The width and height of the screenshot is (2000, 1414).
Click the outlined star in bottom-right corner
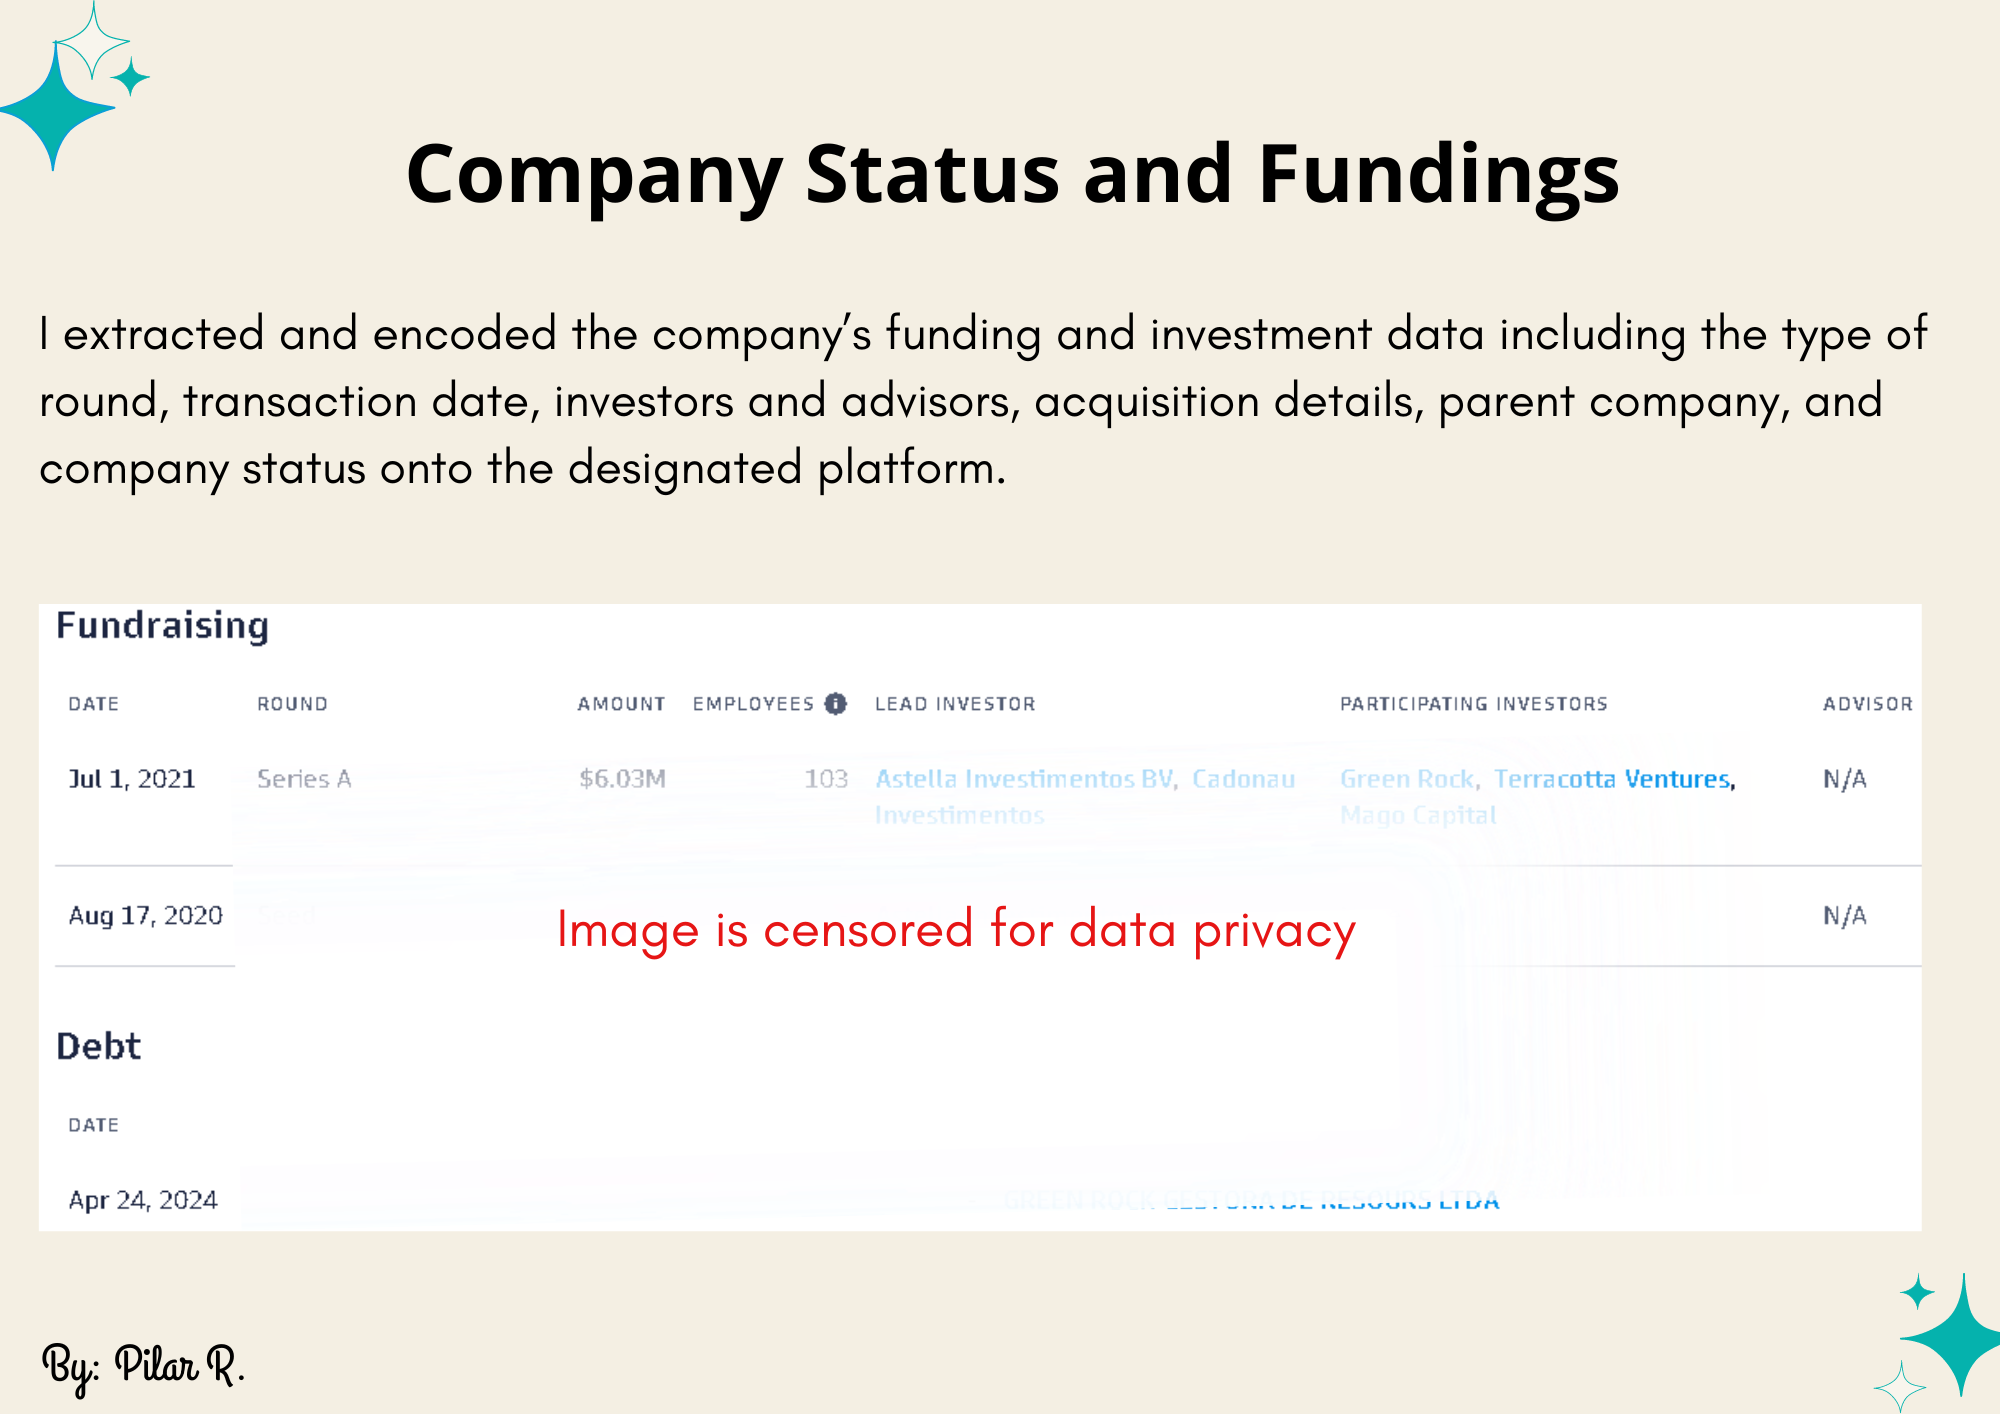[1899, 1387]
